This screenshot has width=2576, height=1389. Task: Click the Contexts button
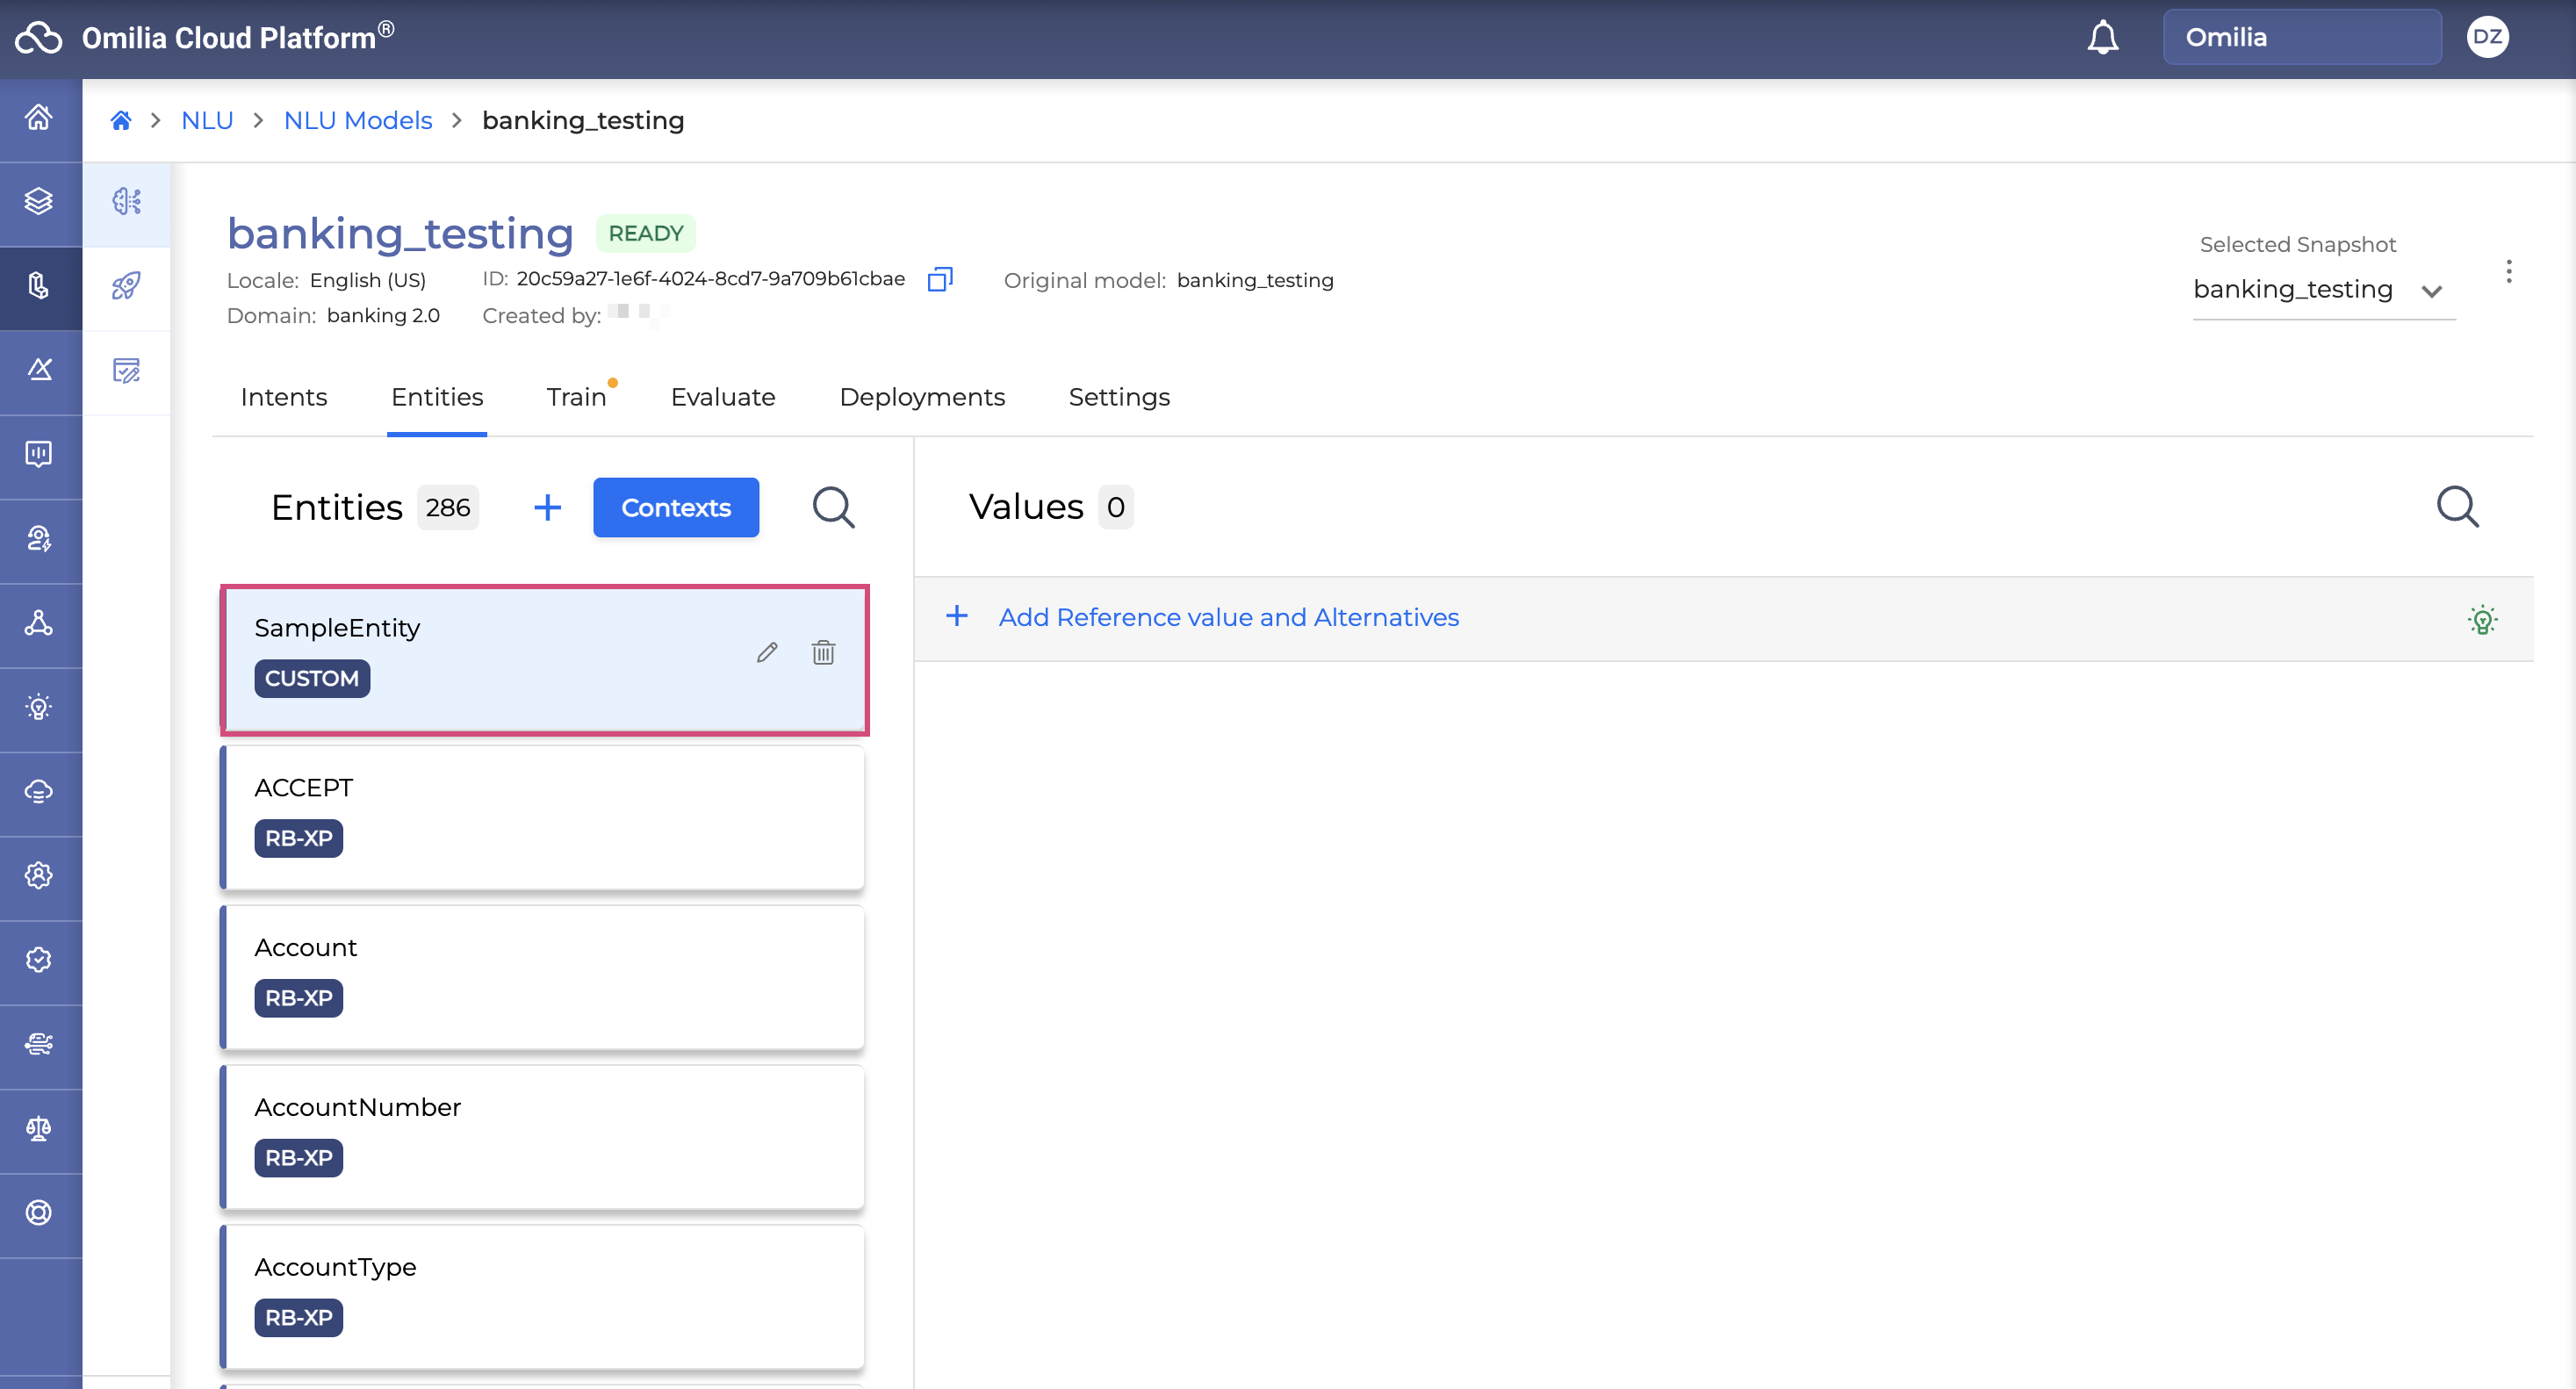click(x=675, y=507)
